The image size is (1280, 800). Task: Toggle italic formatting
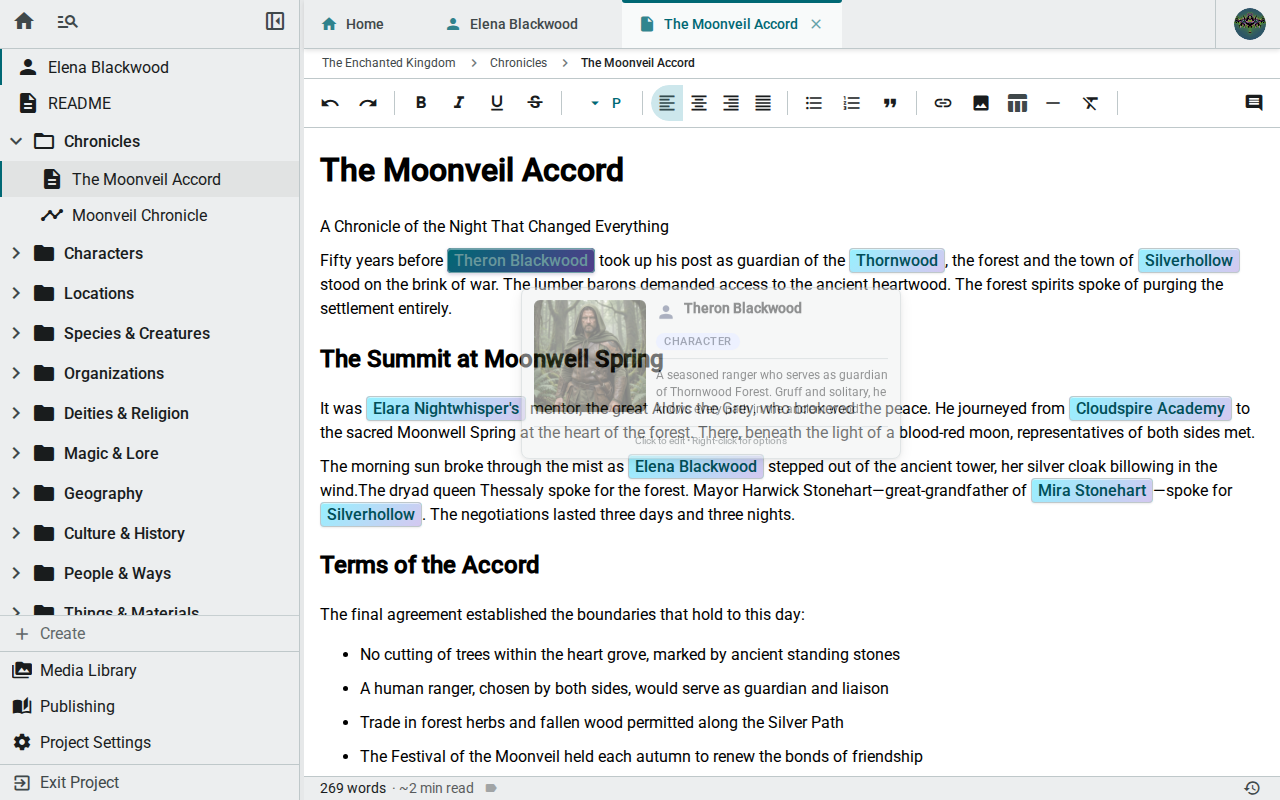pyautogui.click(x=459, y=103)
